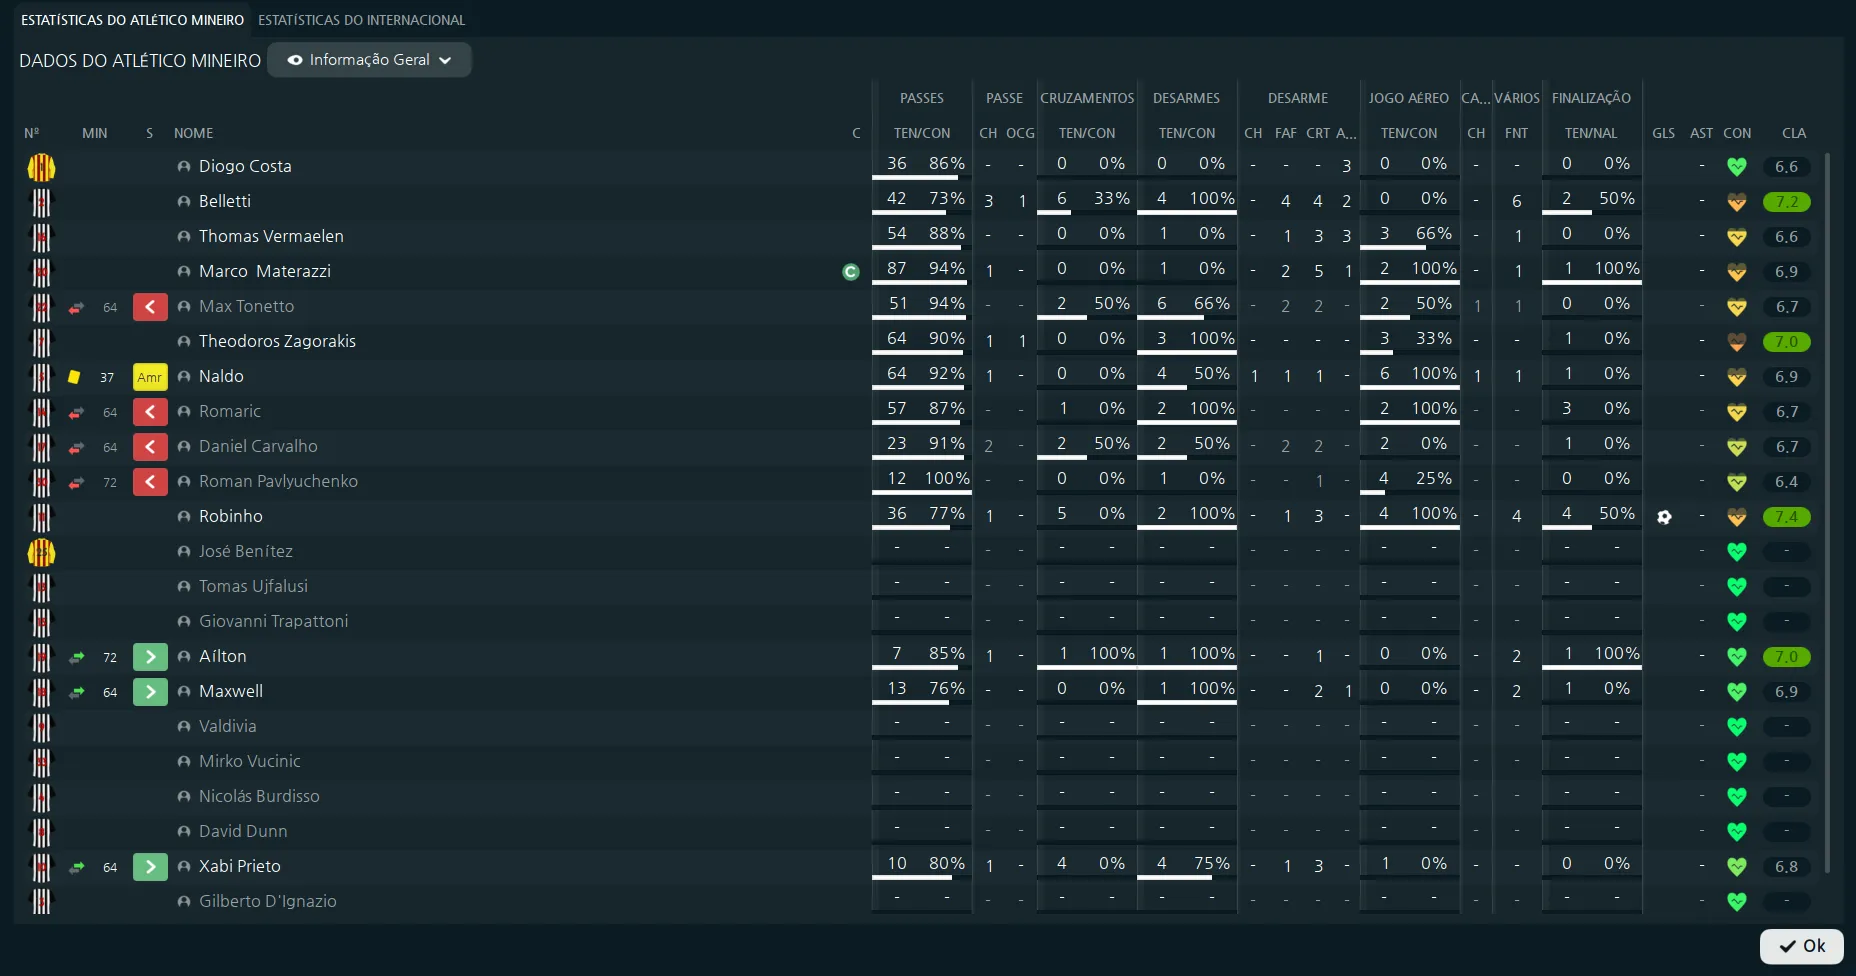
Task: Open Thomas Vermaelen's player profile
Action: tap(271, 237)
